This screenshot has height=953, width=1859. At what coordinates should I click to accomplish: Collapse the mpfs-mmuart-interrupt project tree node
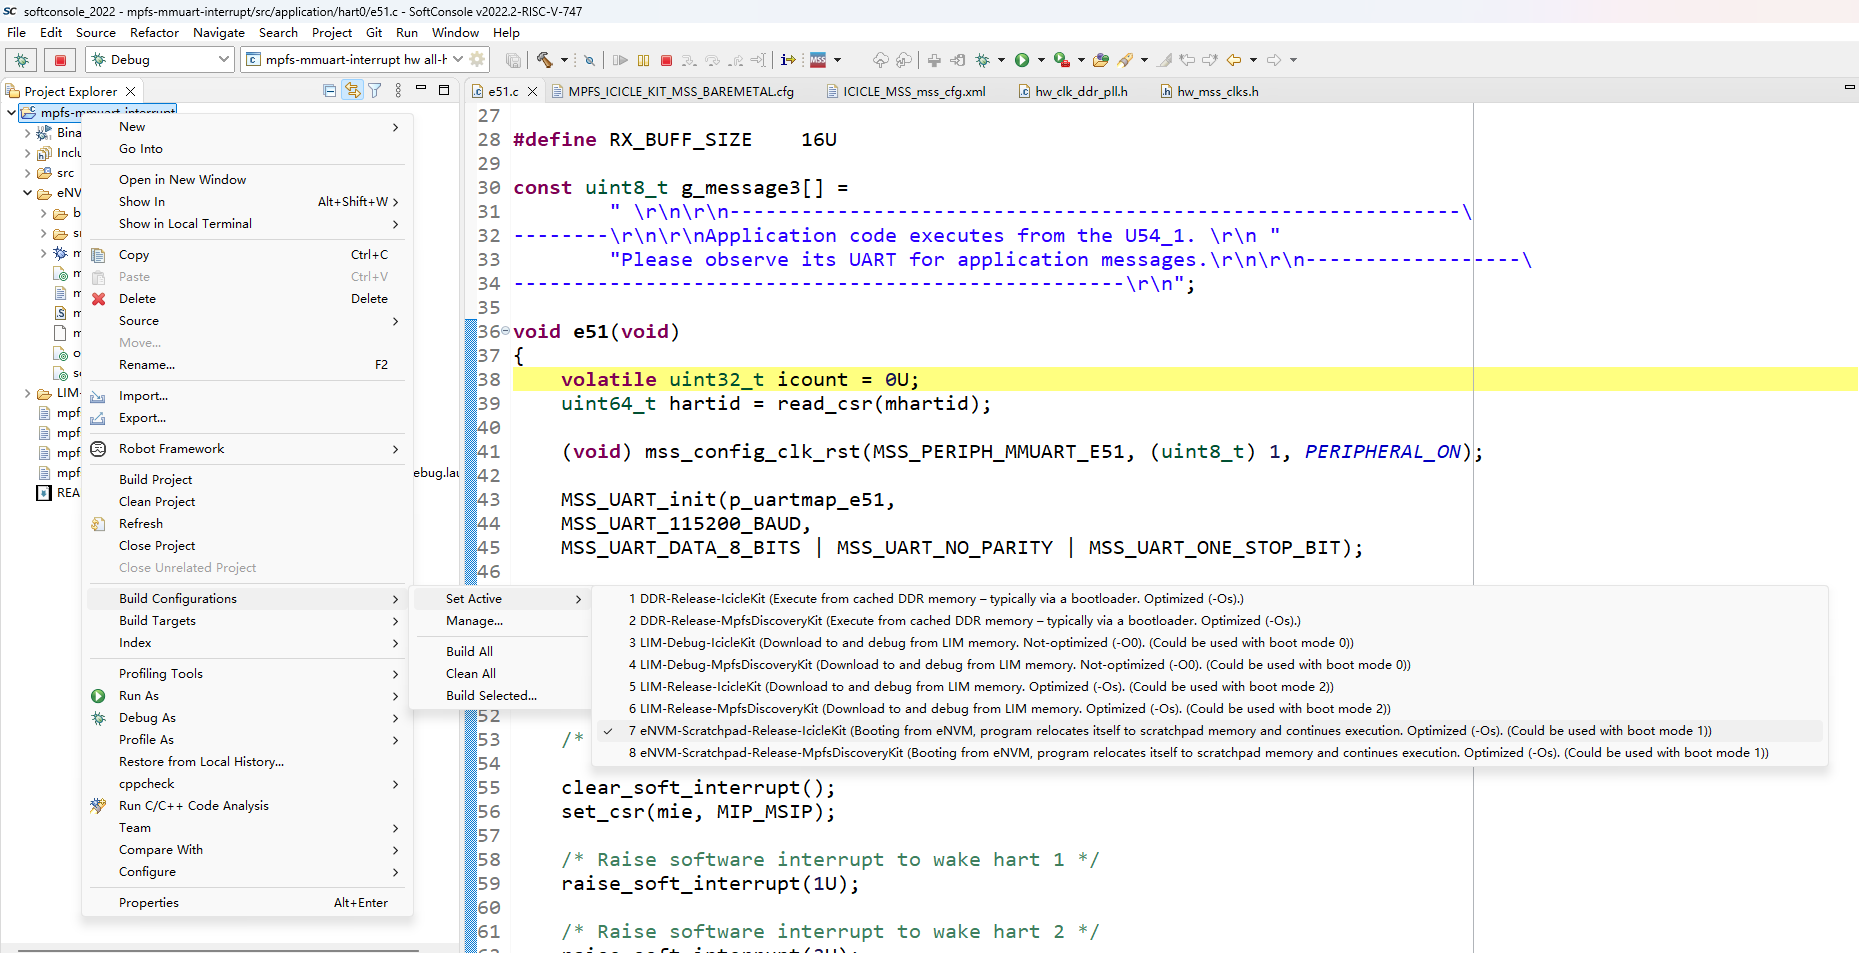coord(11,113)
